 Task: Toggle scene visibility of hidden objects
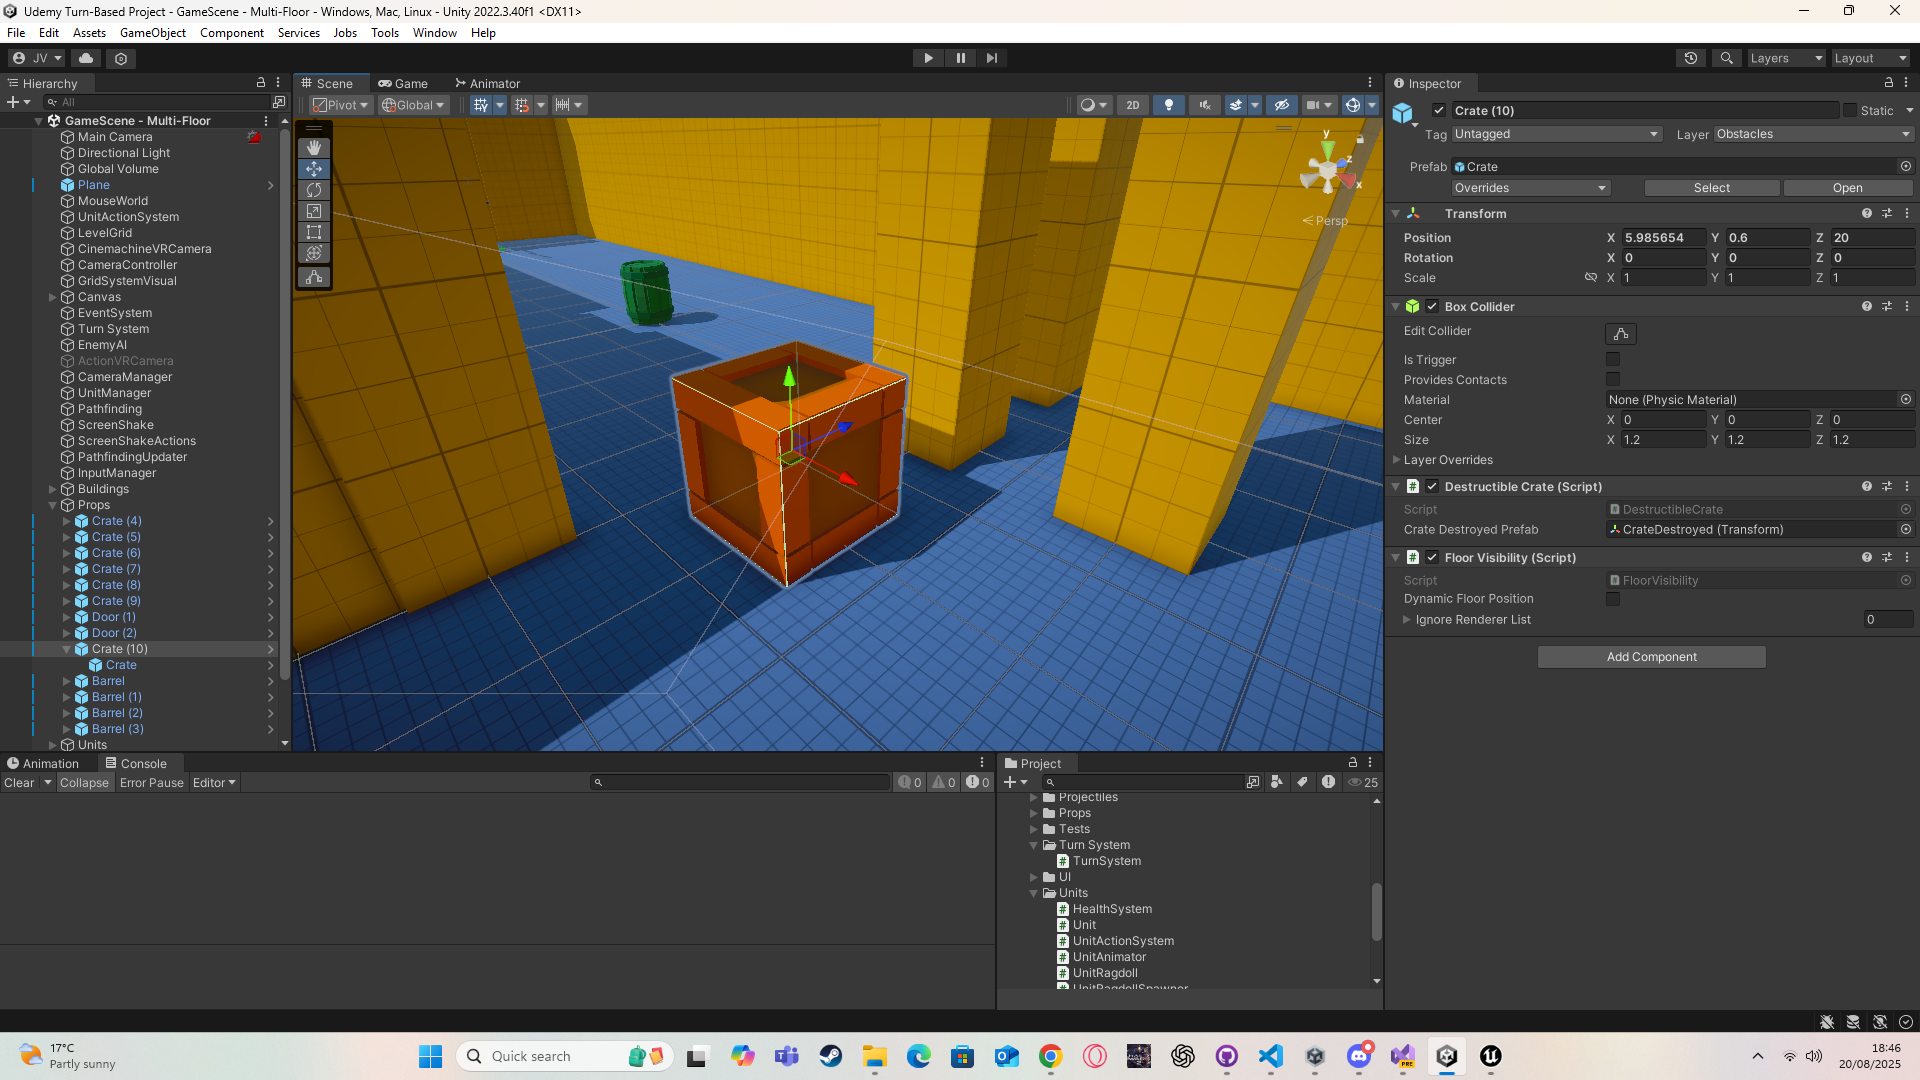coord(1281,105)
